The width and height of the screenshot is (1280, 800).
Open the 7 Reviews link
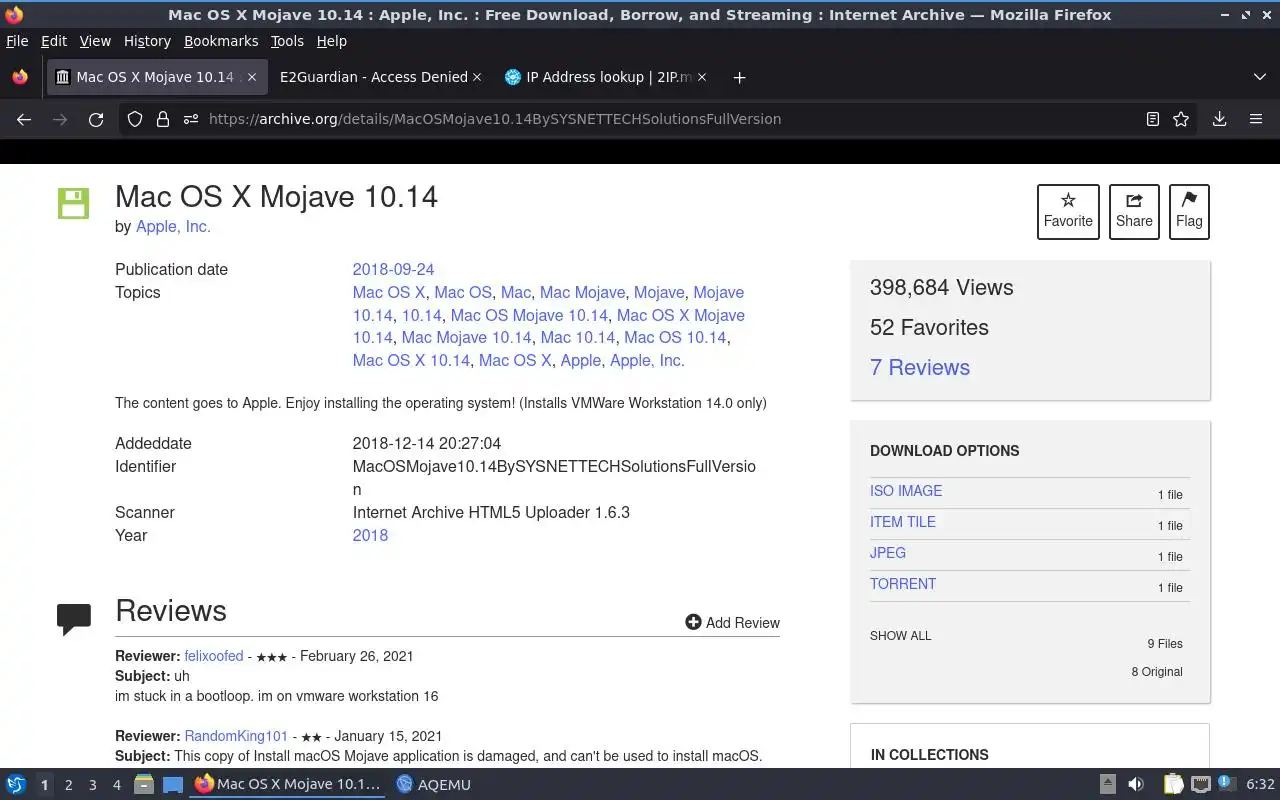920,367
